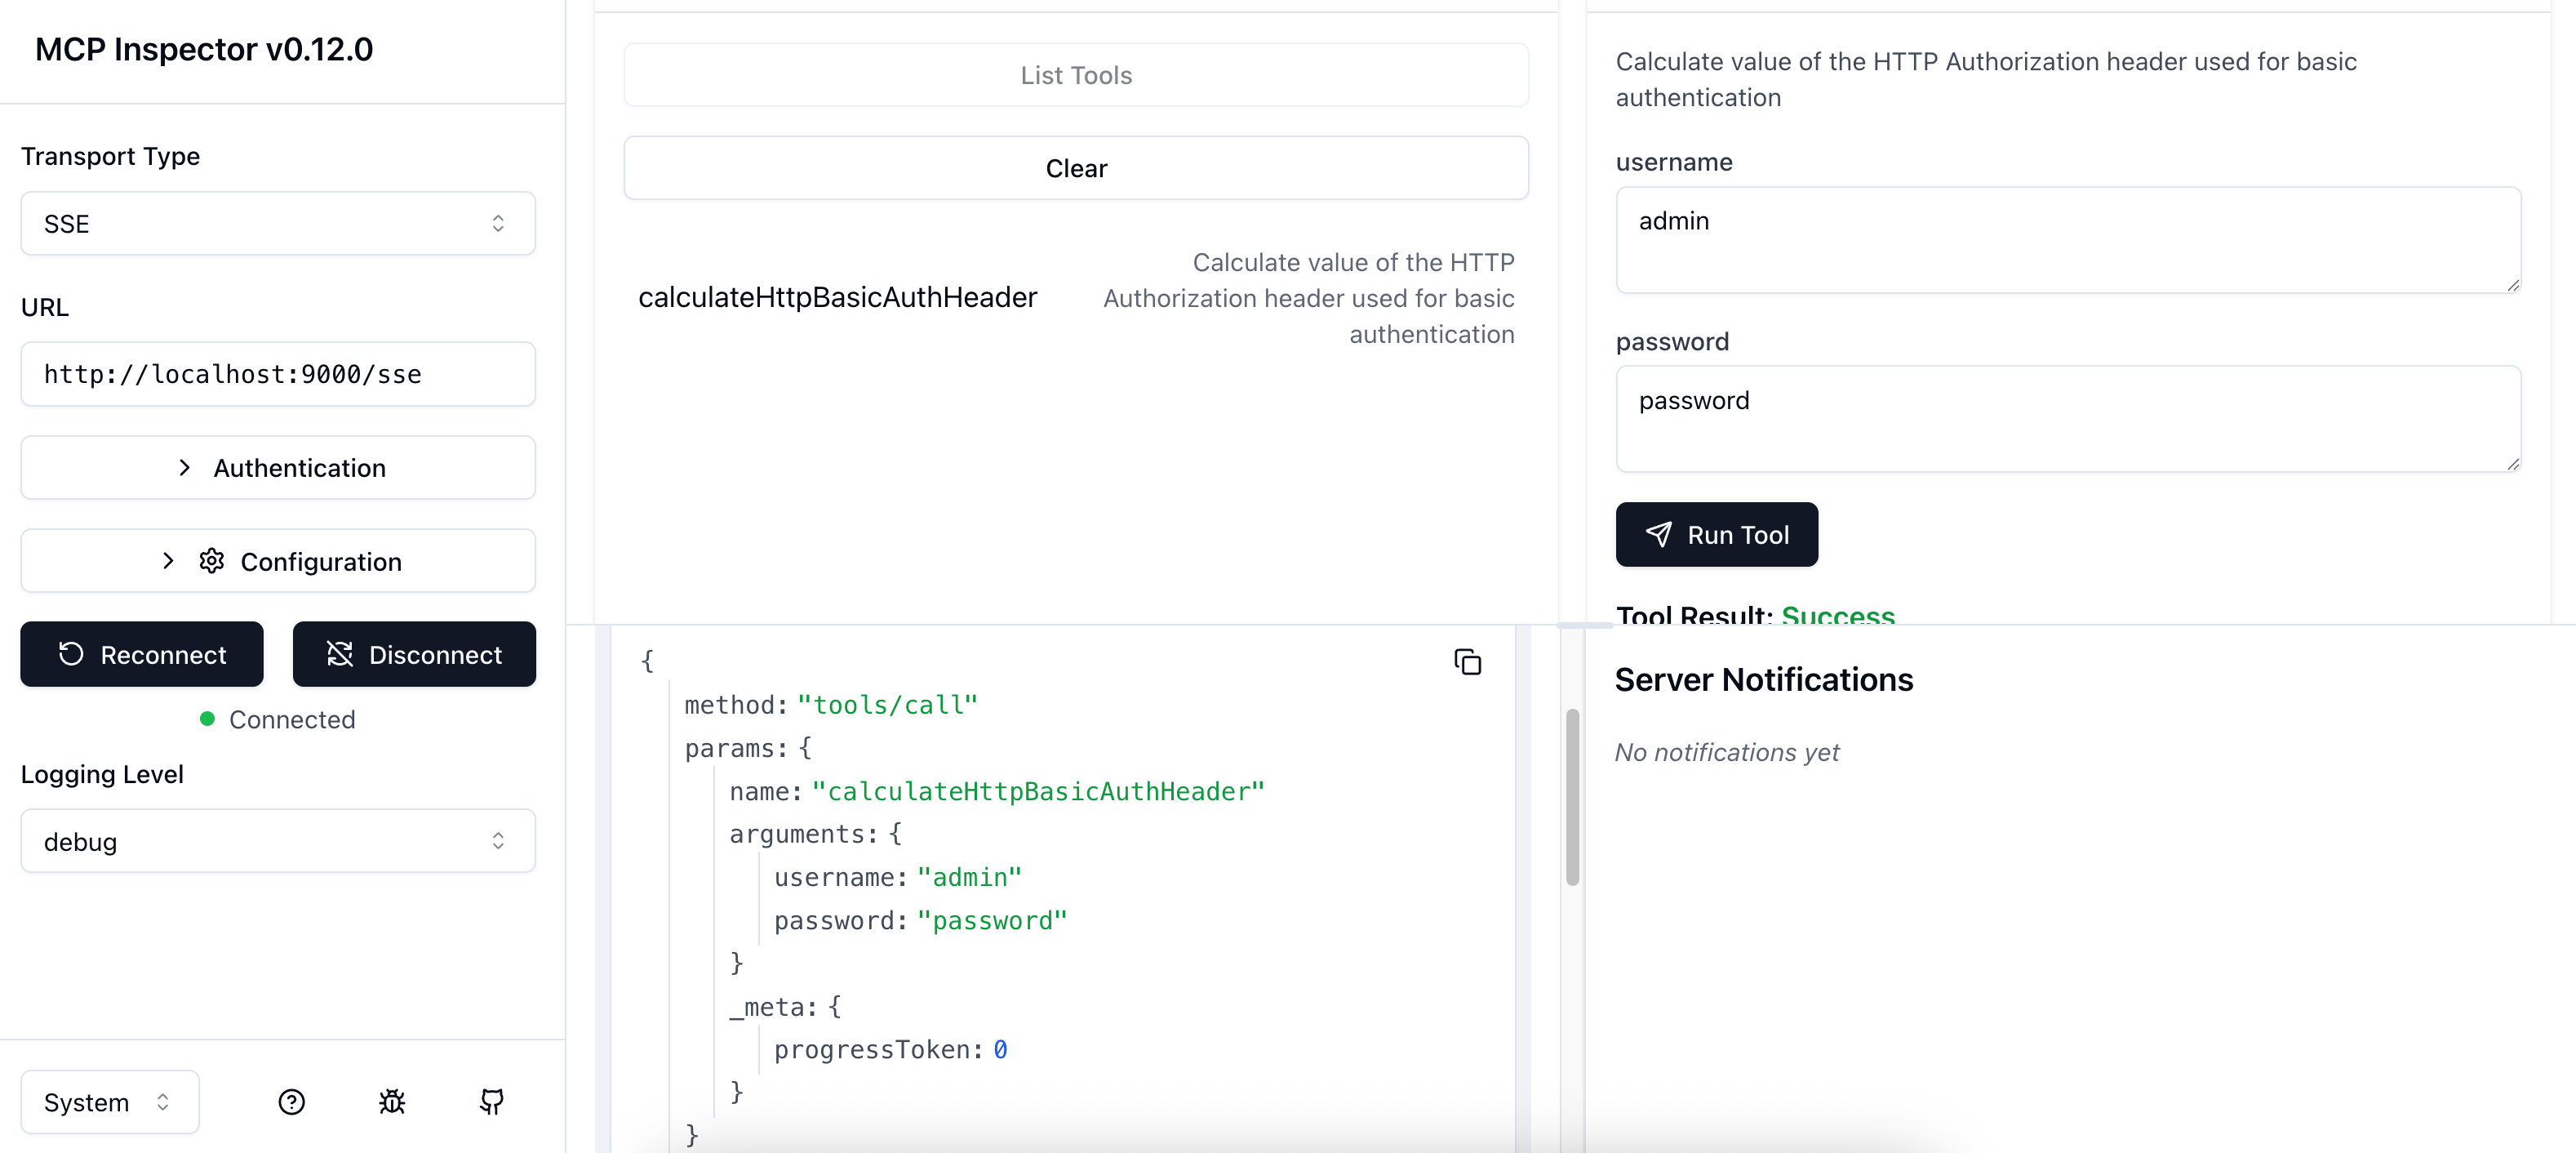2576x1153 pixels.
Task: Click the Clear button
Action: (1076, 168)
